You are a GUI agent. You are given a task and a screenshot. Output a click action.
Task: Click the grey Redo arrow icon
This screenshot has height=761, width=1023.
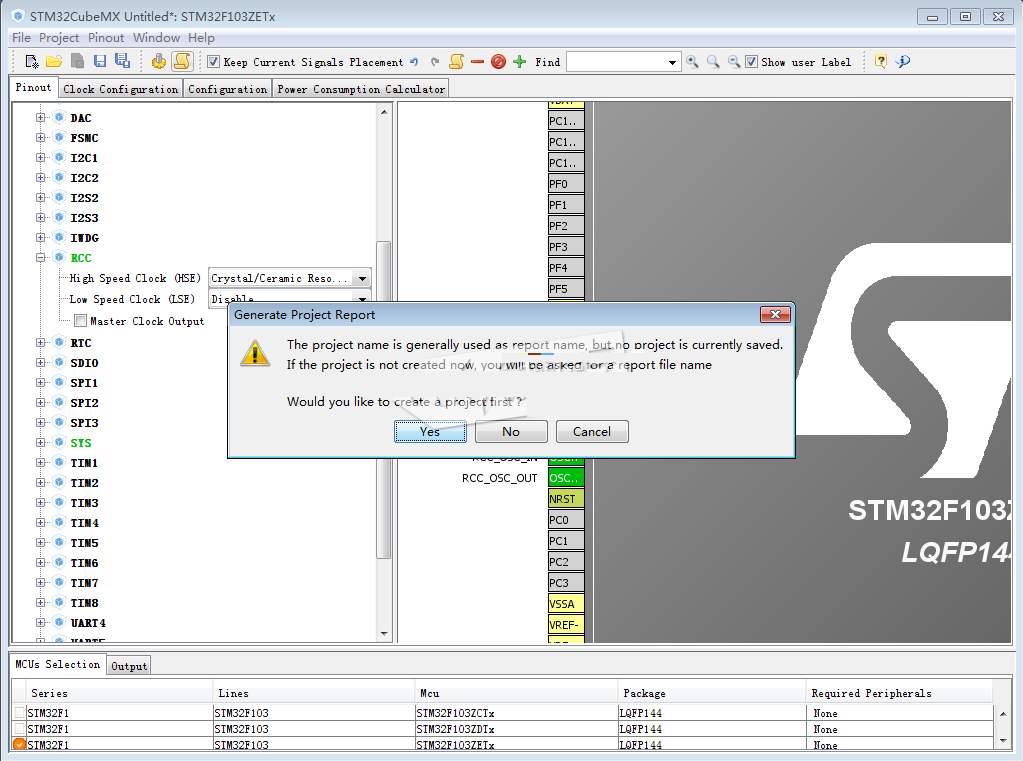click(435, 61)
